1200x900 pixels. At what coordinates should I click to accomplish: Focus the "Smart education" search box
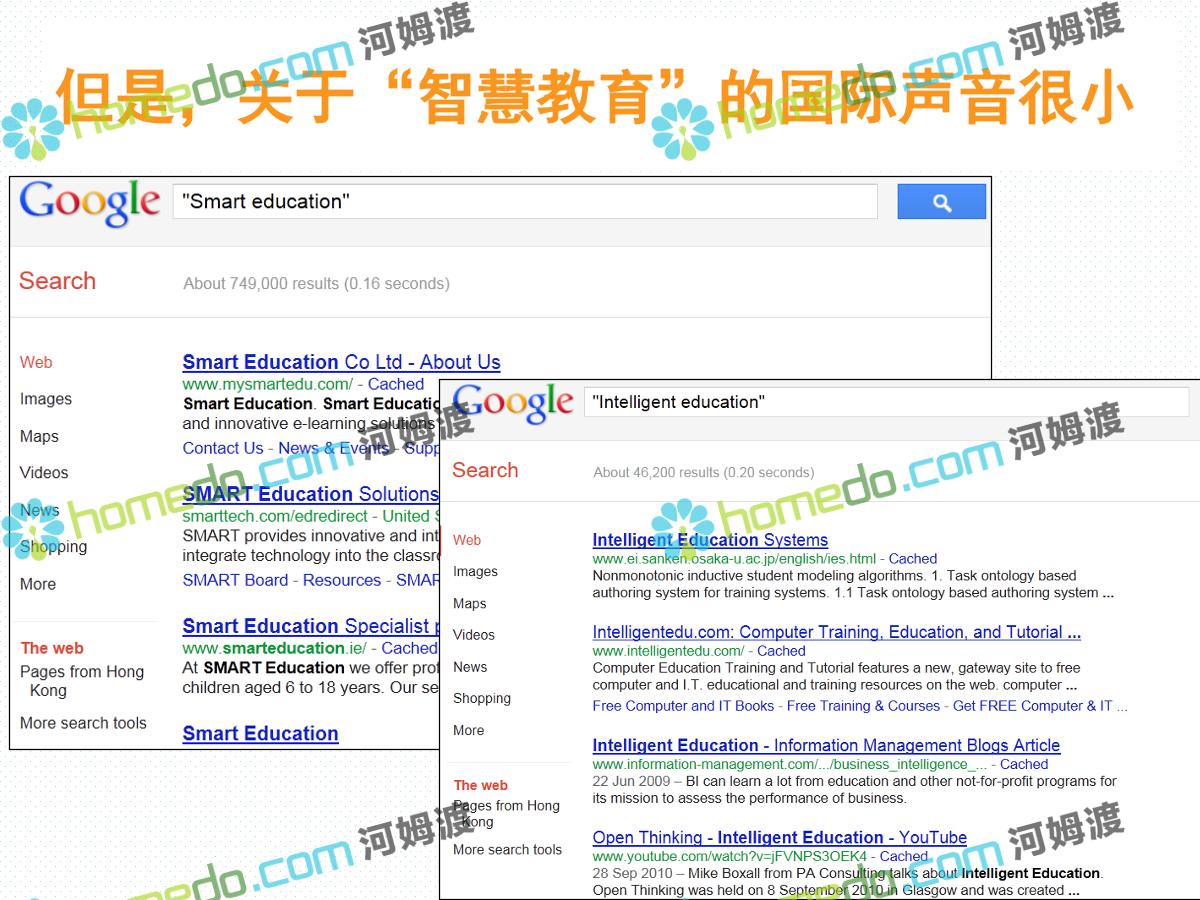pyautogui.click(x=525, y=202)
